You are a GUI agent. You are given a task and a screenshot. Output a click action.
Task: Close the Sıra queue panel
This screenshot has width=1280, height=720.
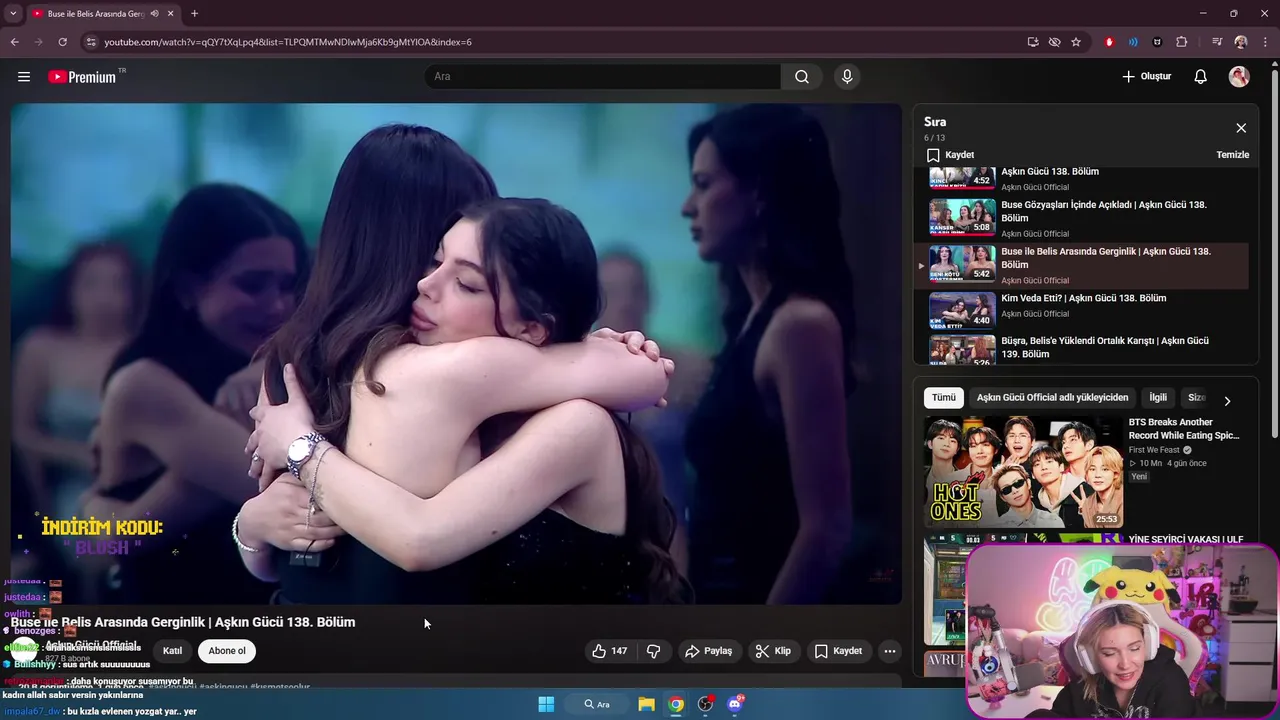pos(1241,128)
